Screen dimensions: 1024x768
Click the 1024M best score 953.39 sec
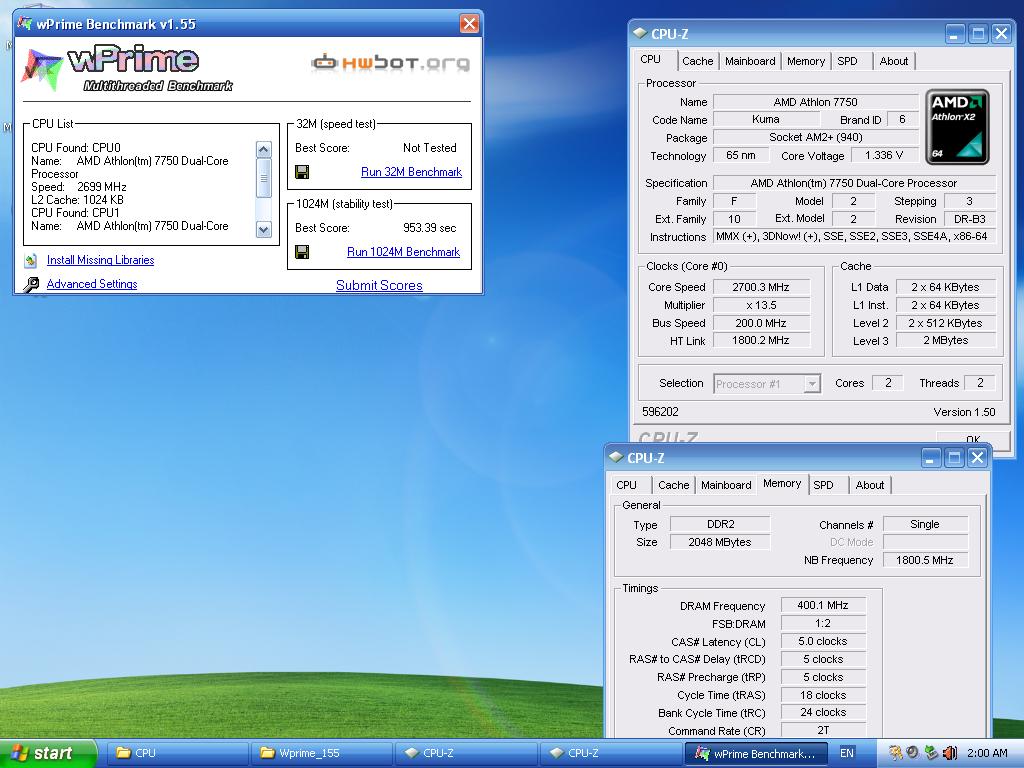(430, 228)
